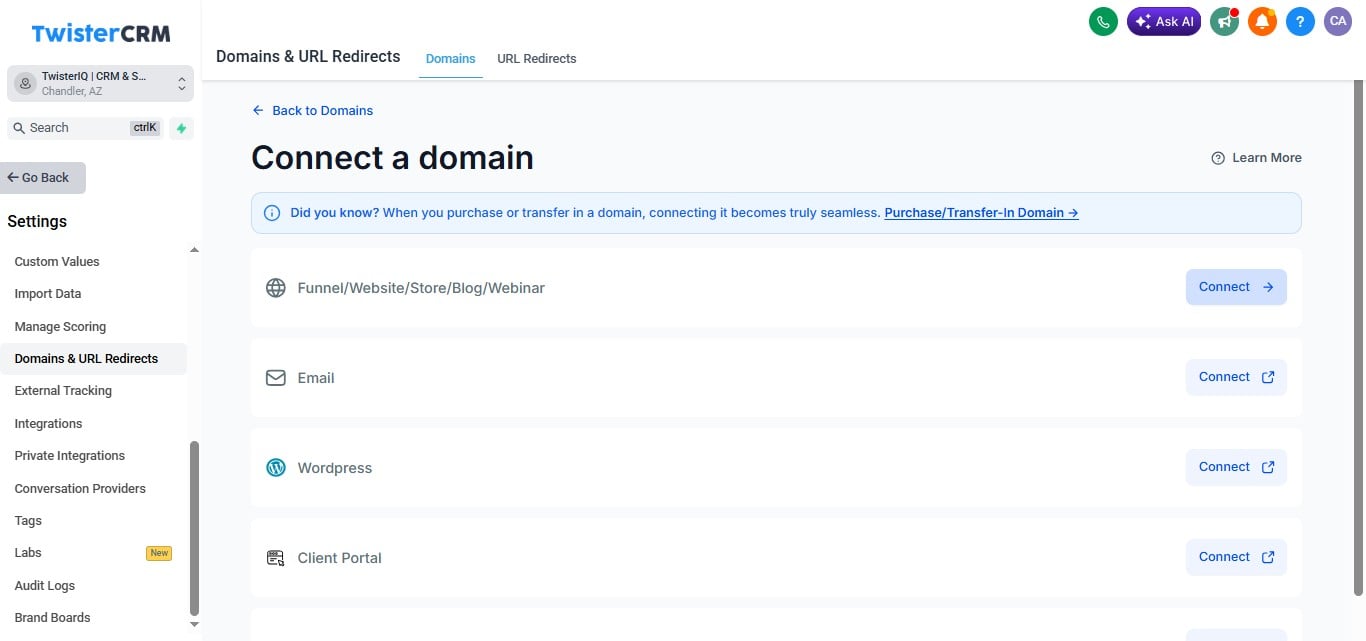Click into the Search field
The image size is (1366, 641).
coord(85,128)
